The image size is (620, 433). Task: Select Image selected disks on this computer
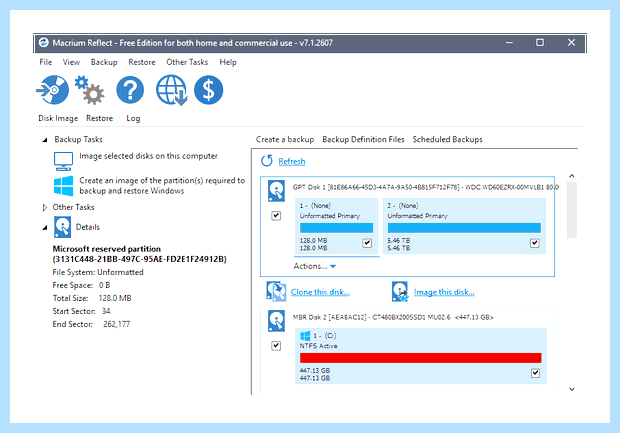pos(148,156)
